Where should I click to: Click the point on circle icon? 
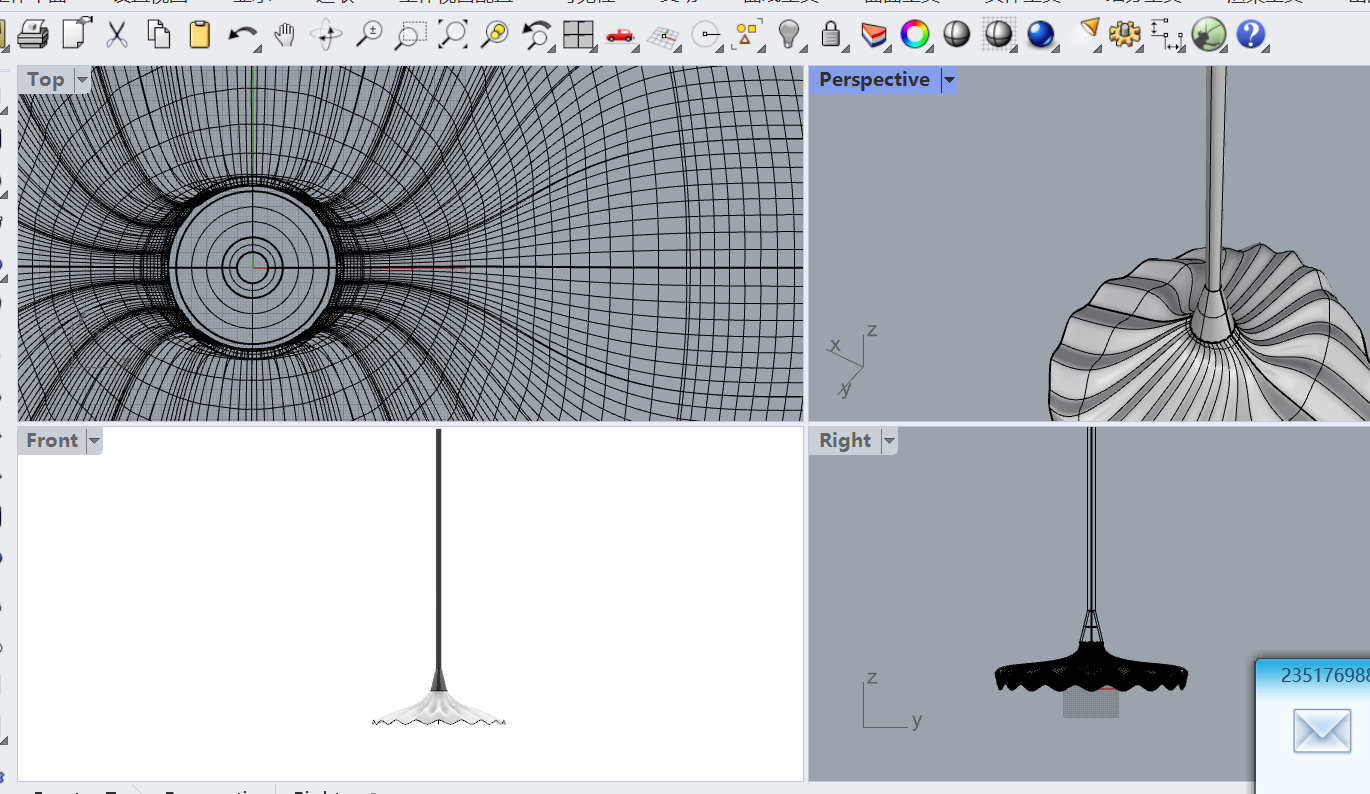[x=707, y=35]
